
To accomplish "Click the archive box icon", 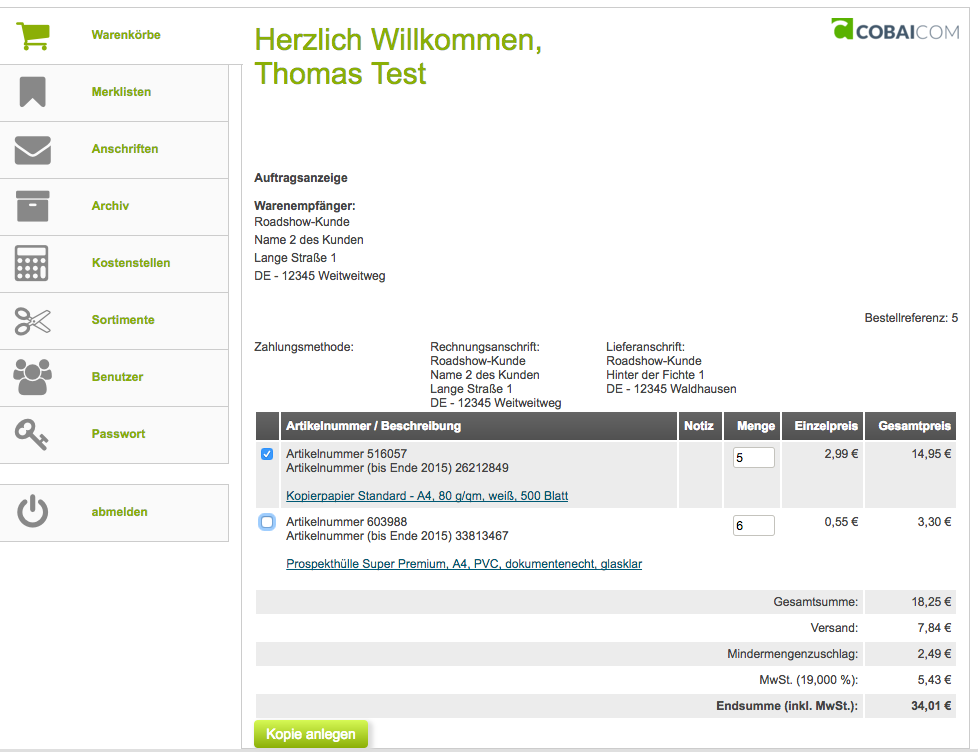I will point(32,206).
